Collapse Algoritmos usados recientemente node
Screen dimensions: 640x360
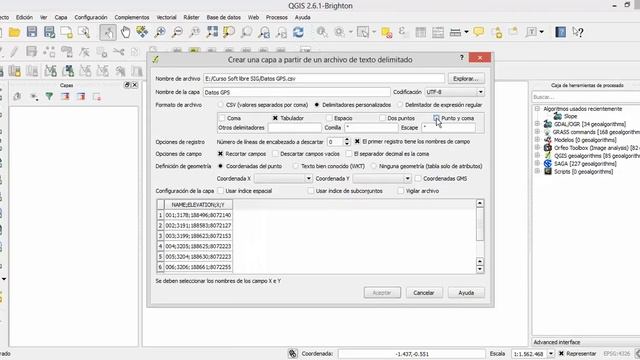[537, 109]
